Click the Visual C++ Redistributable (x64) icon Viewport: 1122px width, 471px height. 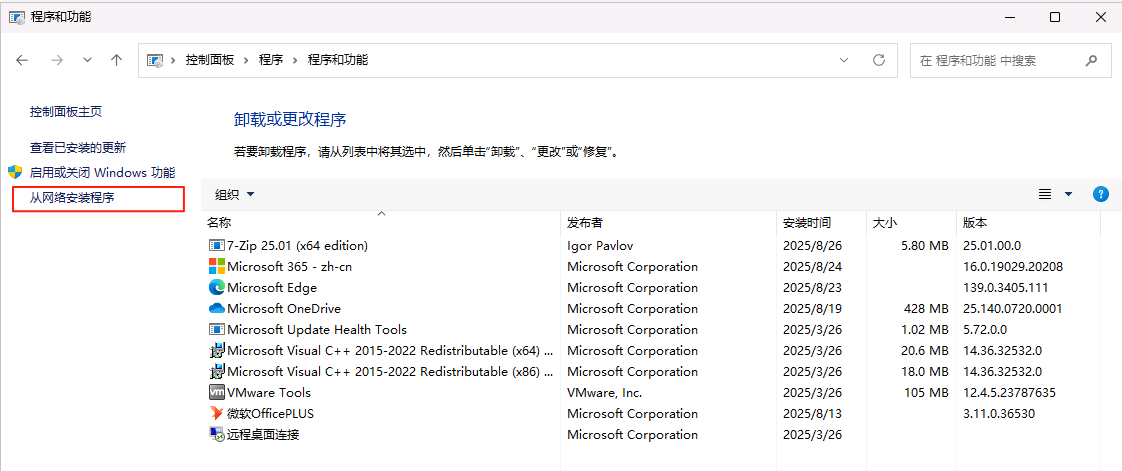pos(216,351)
